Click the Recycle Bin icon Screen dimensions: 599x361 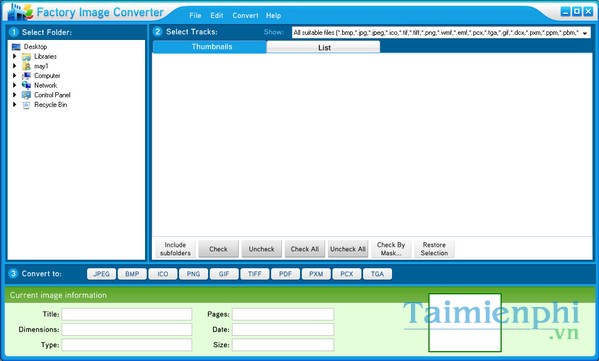coord(26,105)
